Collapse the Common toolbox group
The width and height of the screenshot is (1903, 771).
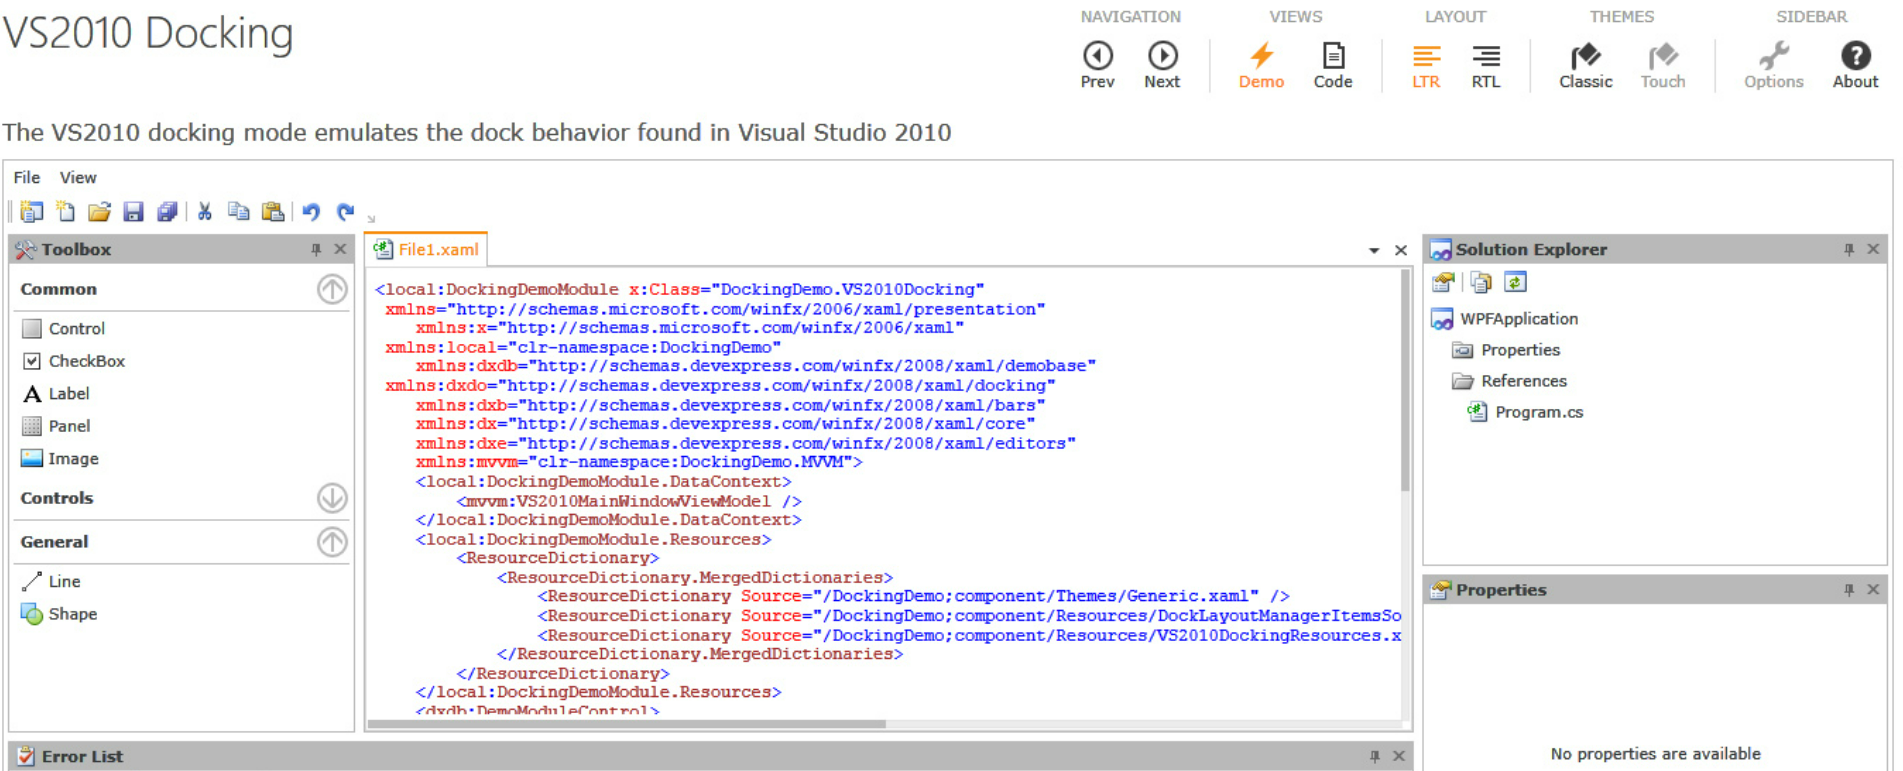332,289
